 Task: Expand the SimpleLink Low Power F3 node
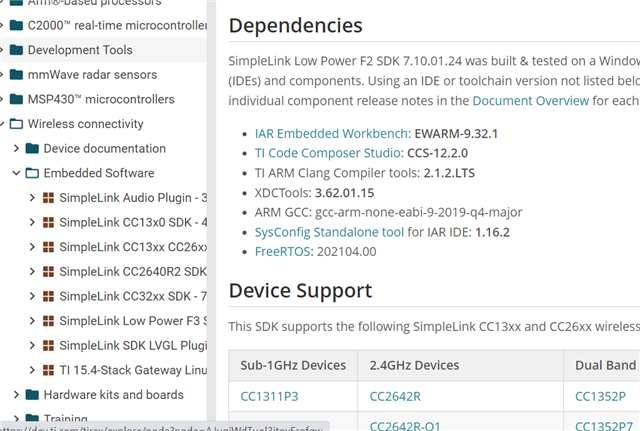tap(33, 321)
